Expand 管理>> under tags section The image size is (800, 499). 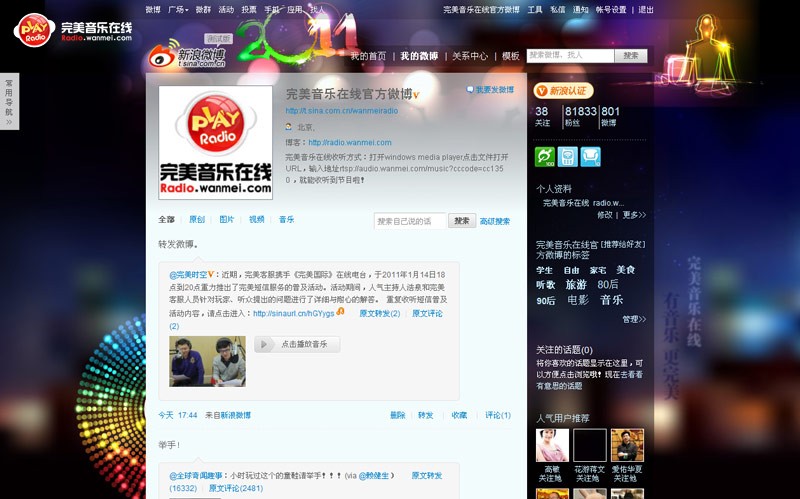click(x=634, y=320)
